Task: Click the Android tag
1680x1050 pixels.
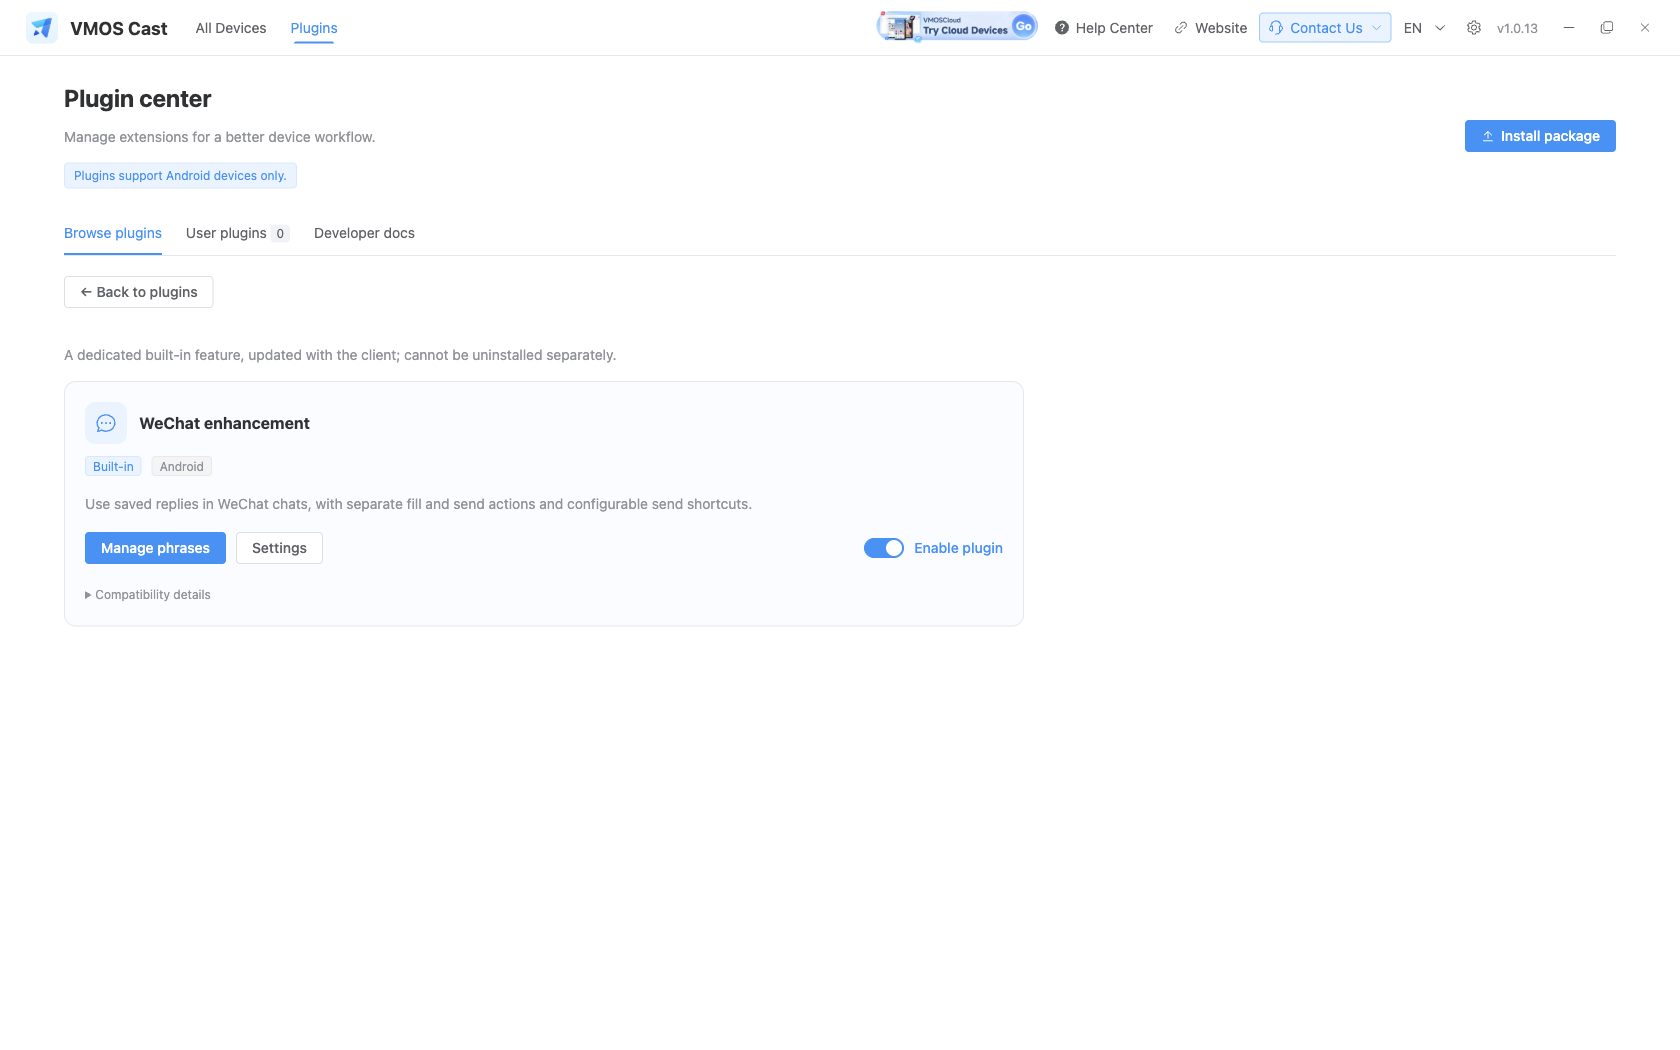Action: click(x=182, y=467)
